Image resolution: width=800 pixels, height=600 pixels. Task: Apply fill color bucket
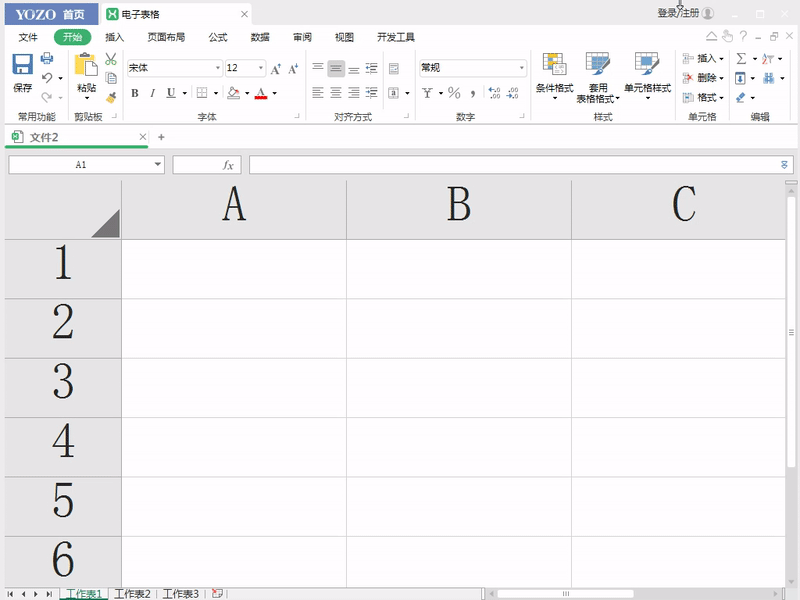[234, 93]
